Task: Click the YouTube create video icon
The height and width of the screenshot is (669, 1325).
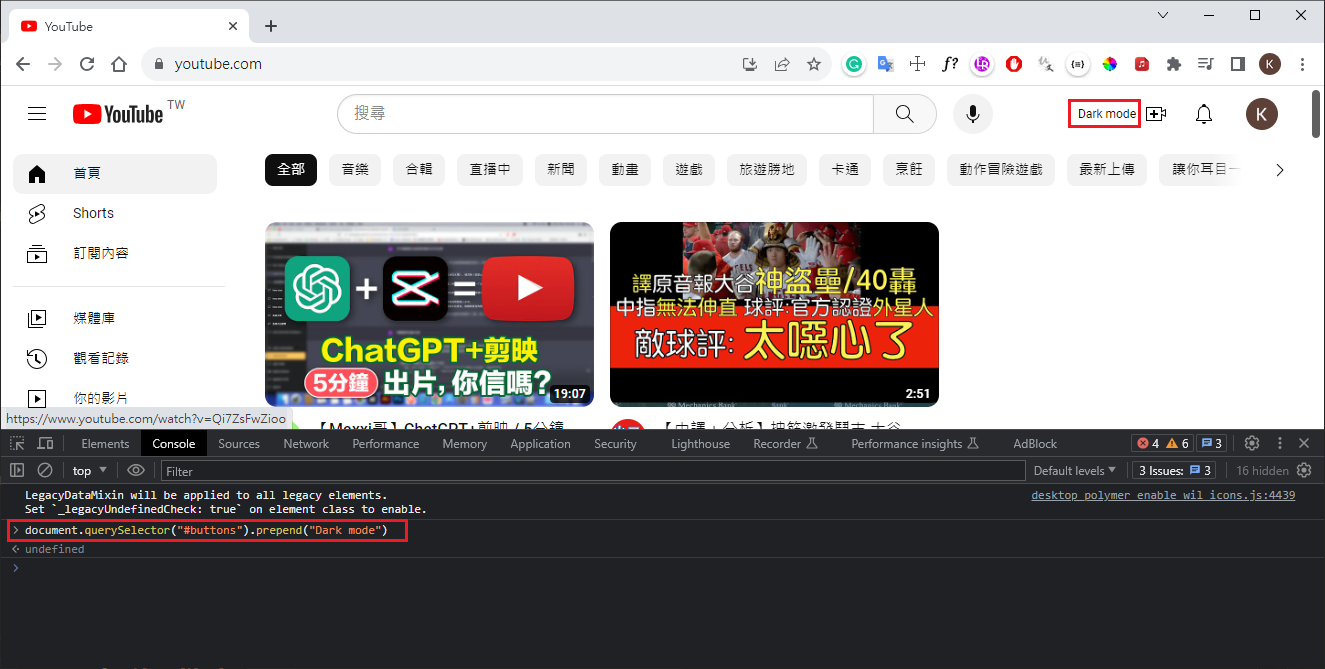Action: 1156,114
